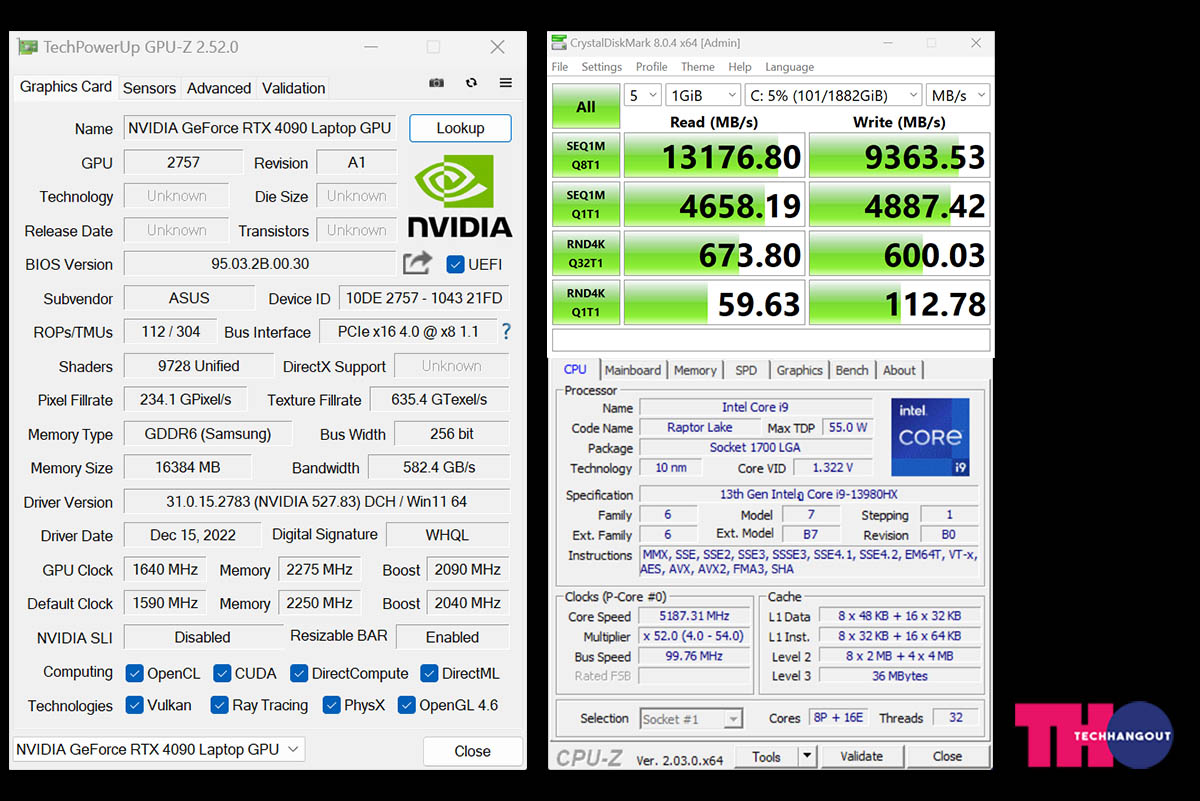Click the CPU-Z Specification field i9-13980HX

[x=809, y=494]
